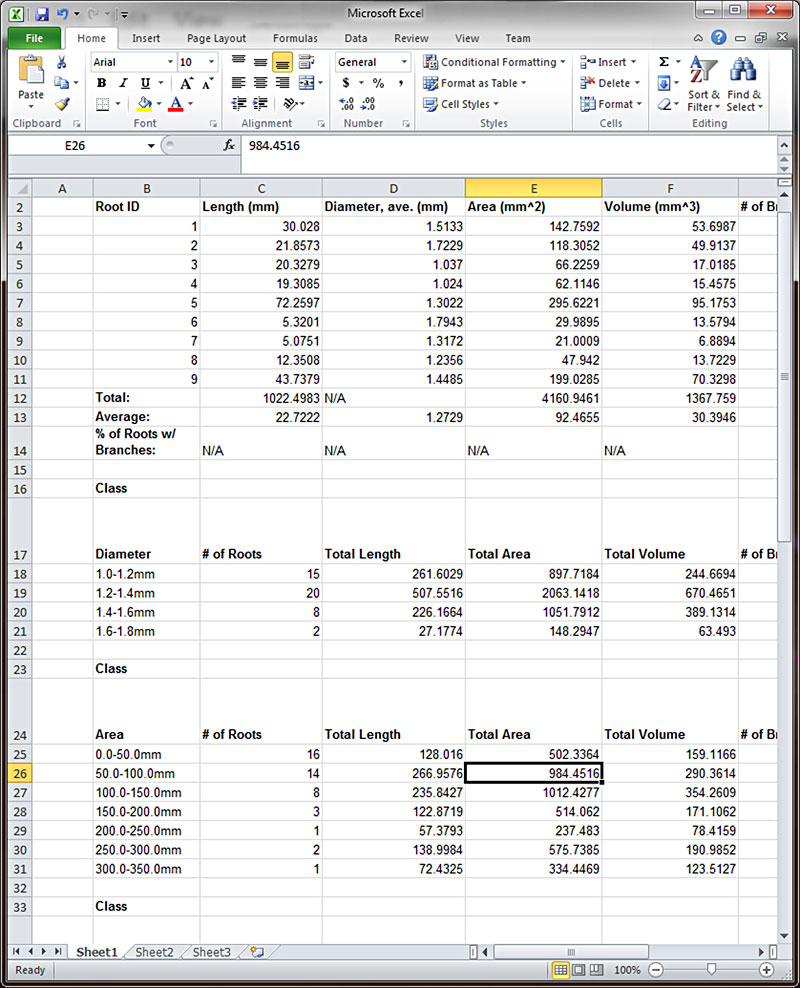Shrink font size with Shrink Font
The image size is (800, 988).
click(x=207, y=83)
